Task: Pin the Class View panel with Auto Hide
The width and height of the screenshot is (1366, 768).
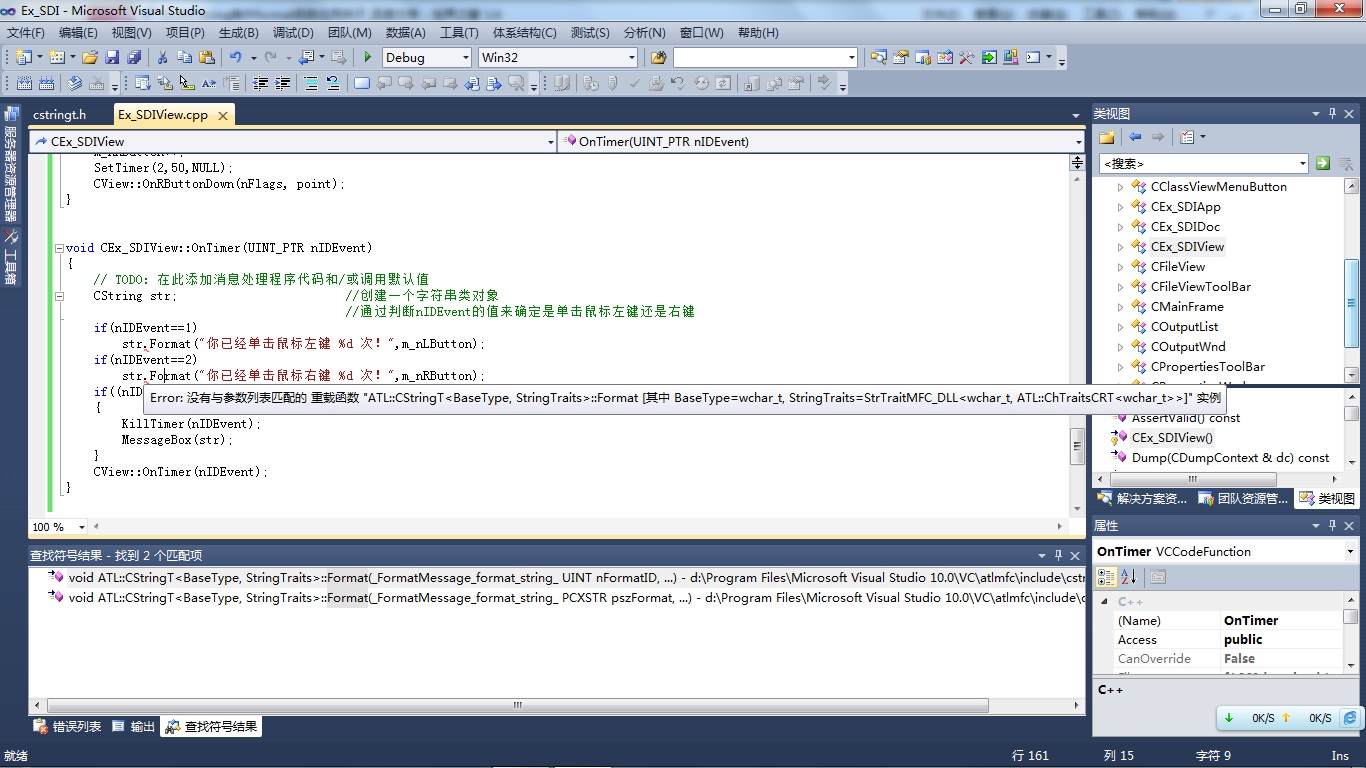Action: pos(1332,114)
